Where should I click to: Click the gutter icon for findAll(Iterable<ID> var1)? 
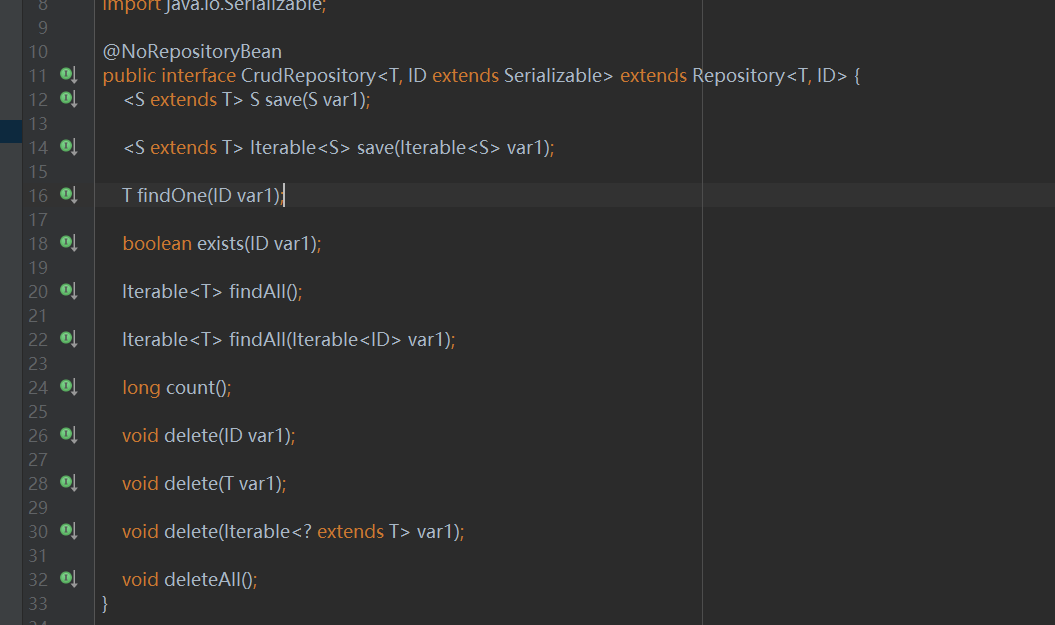pyautogui.click(x=68, y=339)
